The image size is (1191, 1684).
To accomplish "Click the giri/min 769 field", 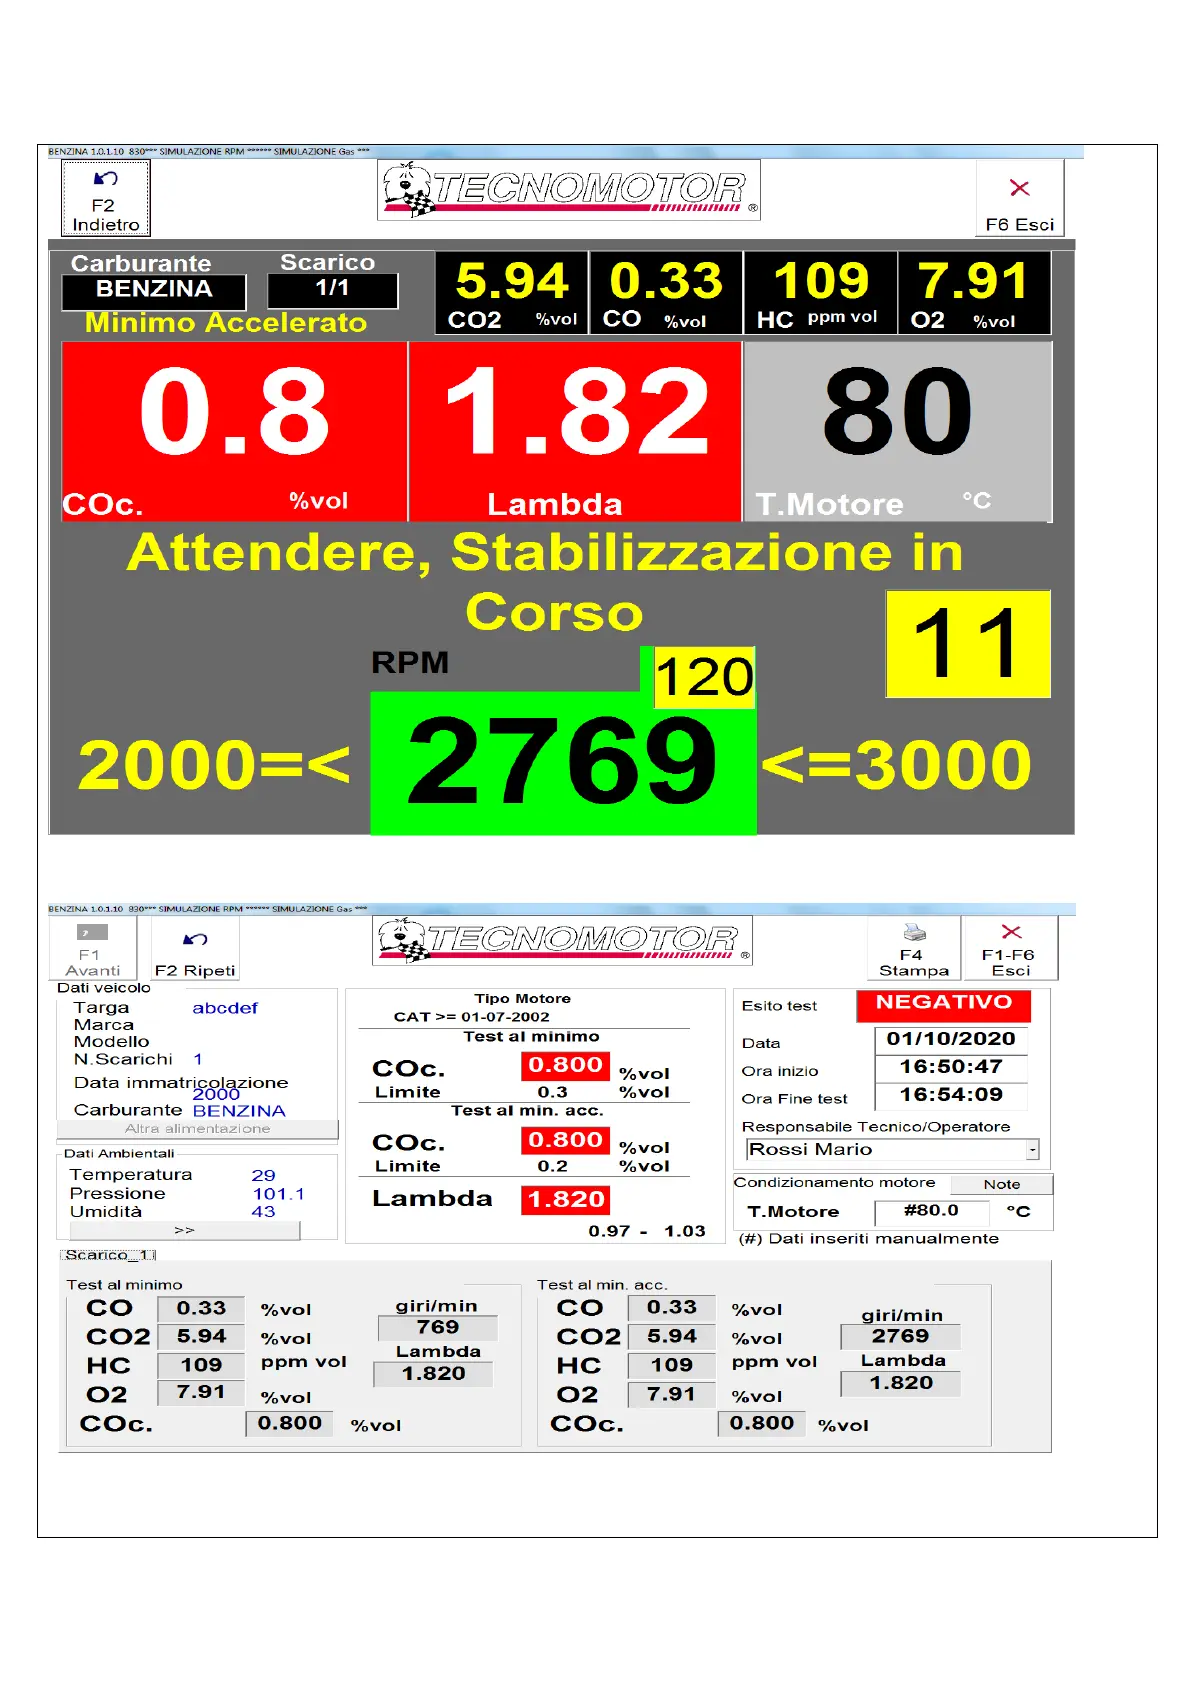I will [438, 1328].
